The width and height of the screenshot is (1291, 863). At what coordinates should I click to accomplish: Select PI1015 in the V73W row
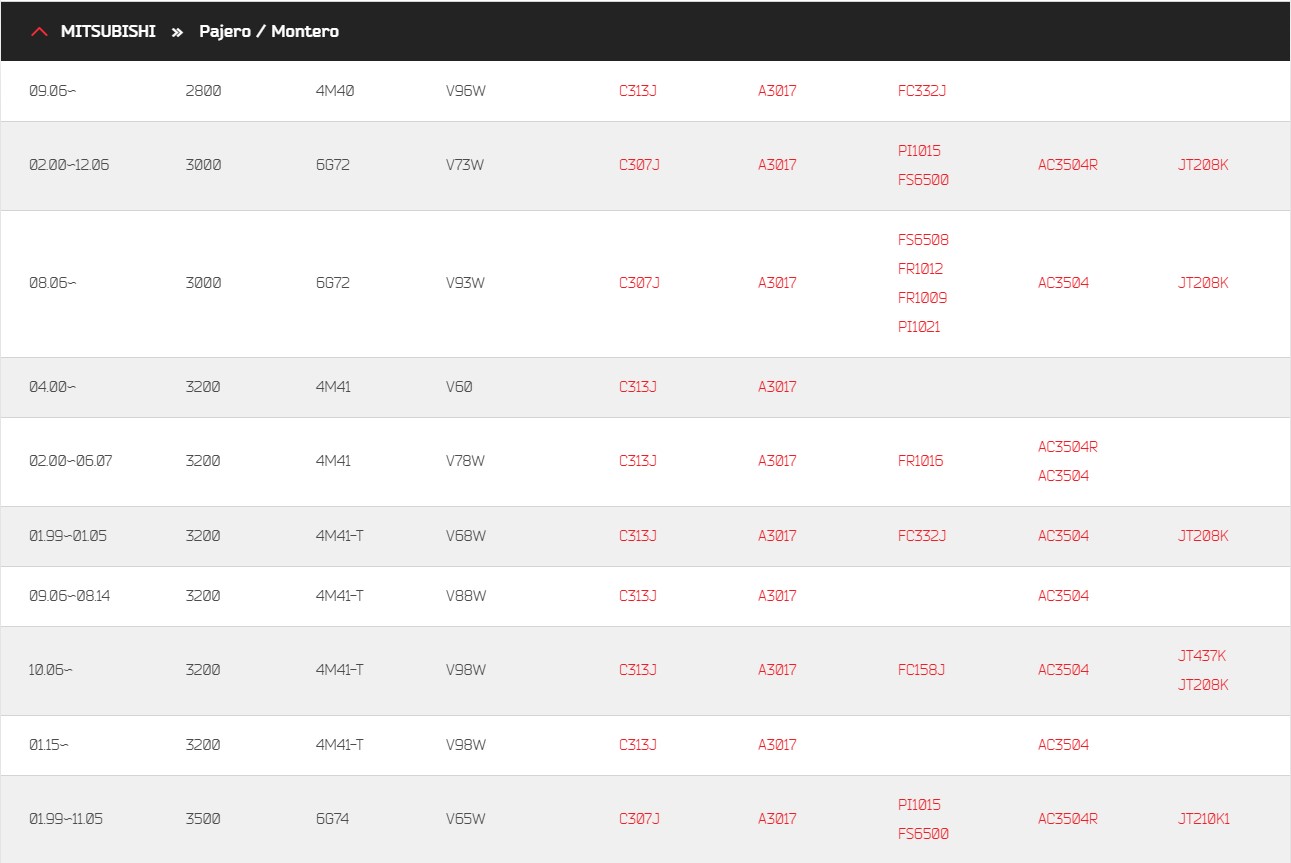pyautogui.click(x=919, y=151)
